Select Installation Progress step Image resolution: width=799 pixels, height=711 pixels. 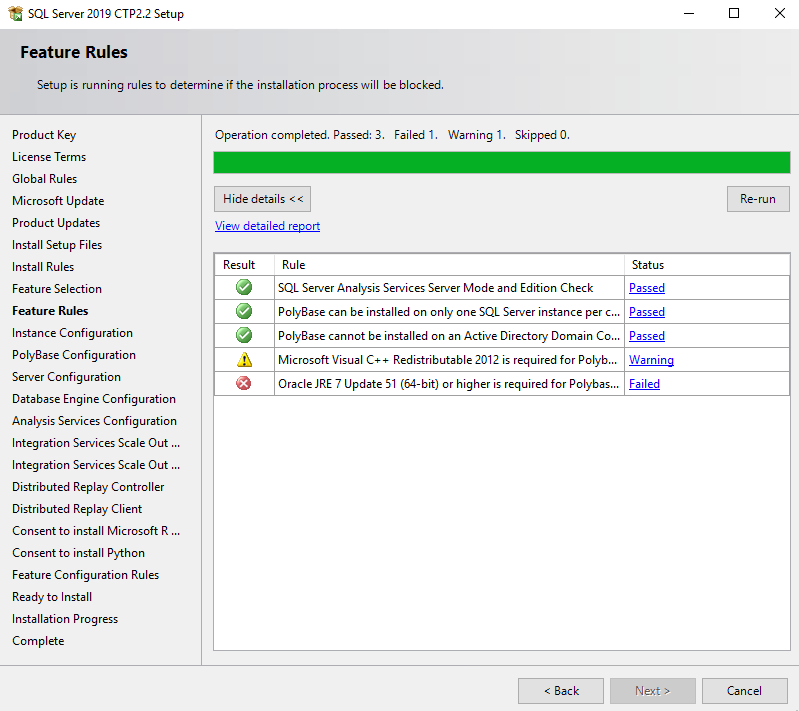click(65, 619)
